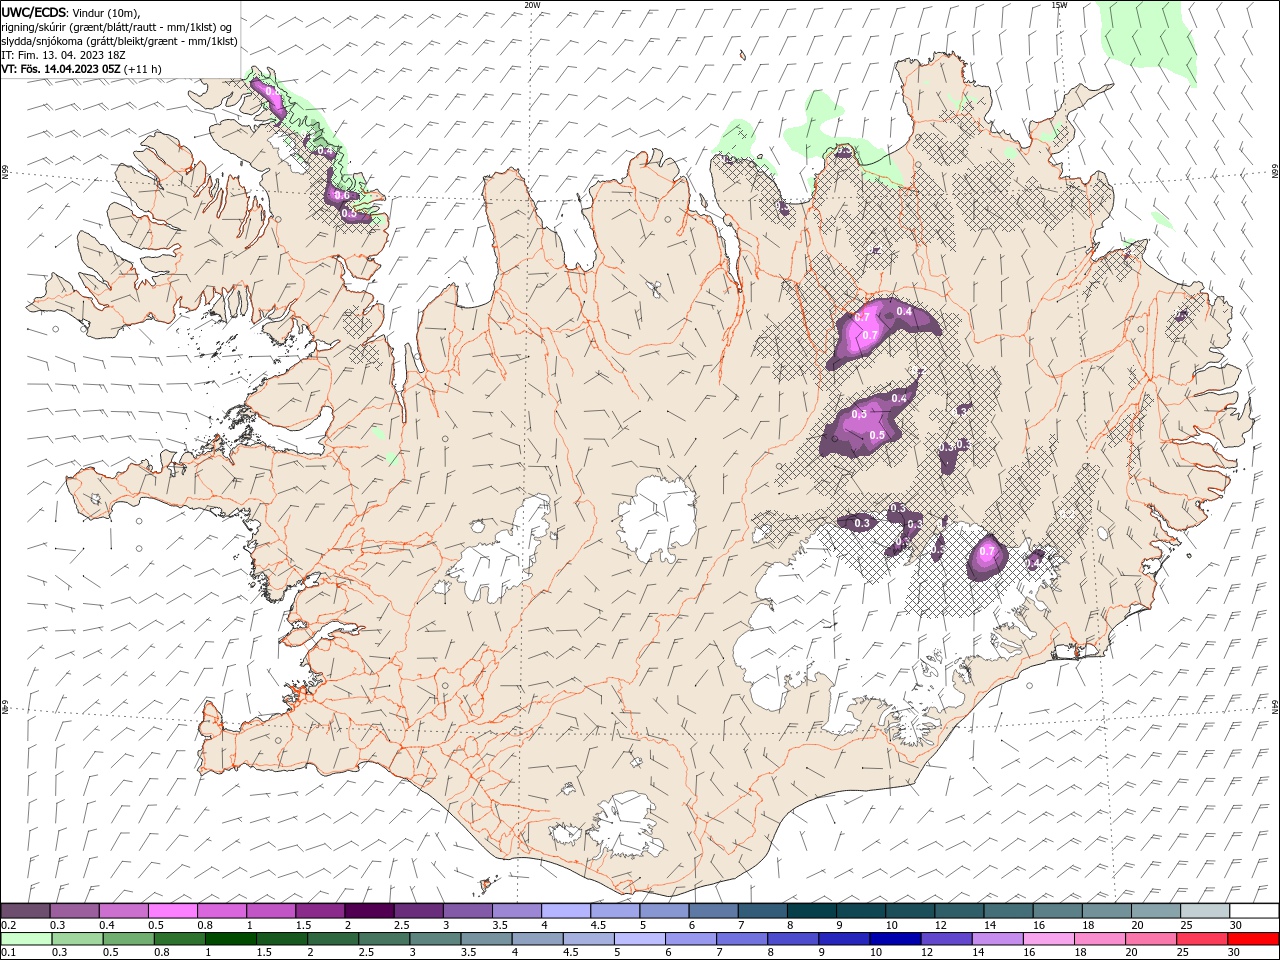
Task: Click the 'IT: Fim. 13. 04. 2023 18Z' line
Action: 64,55
